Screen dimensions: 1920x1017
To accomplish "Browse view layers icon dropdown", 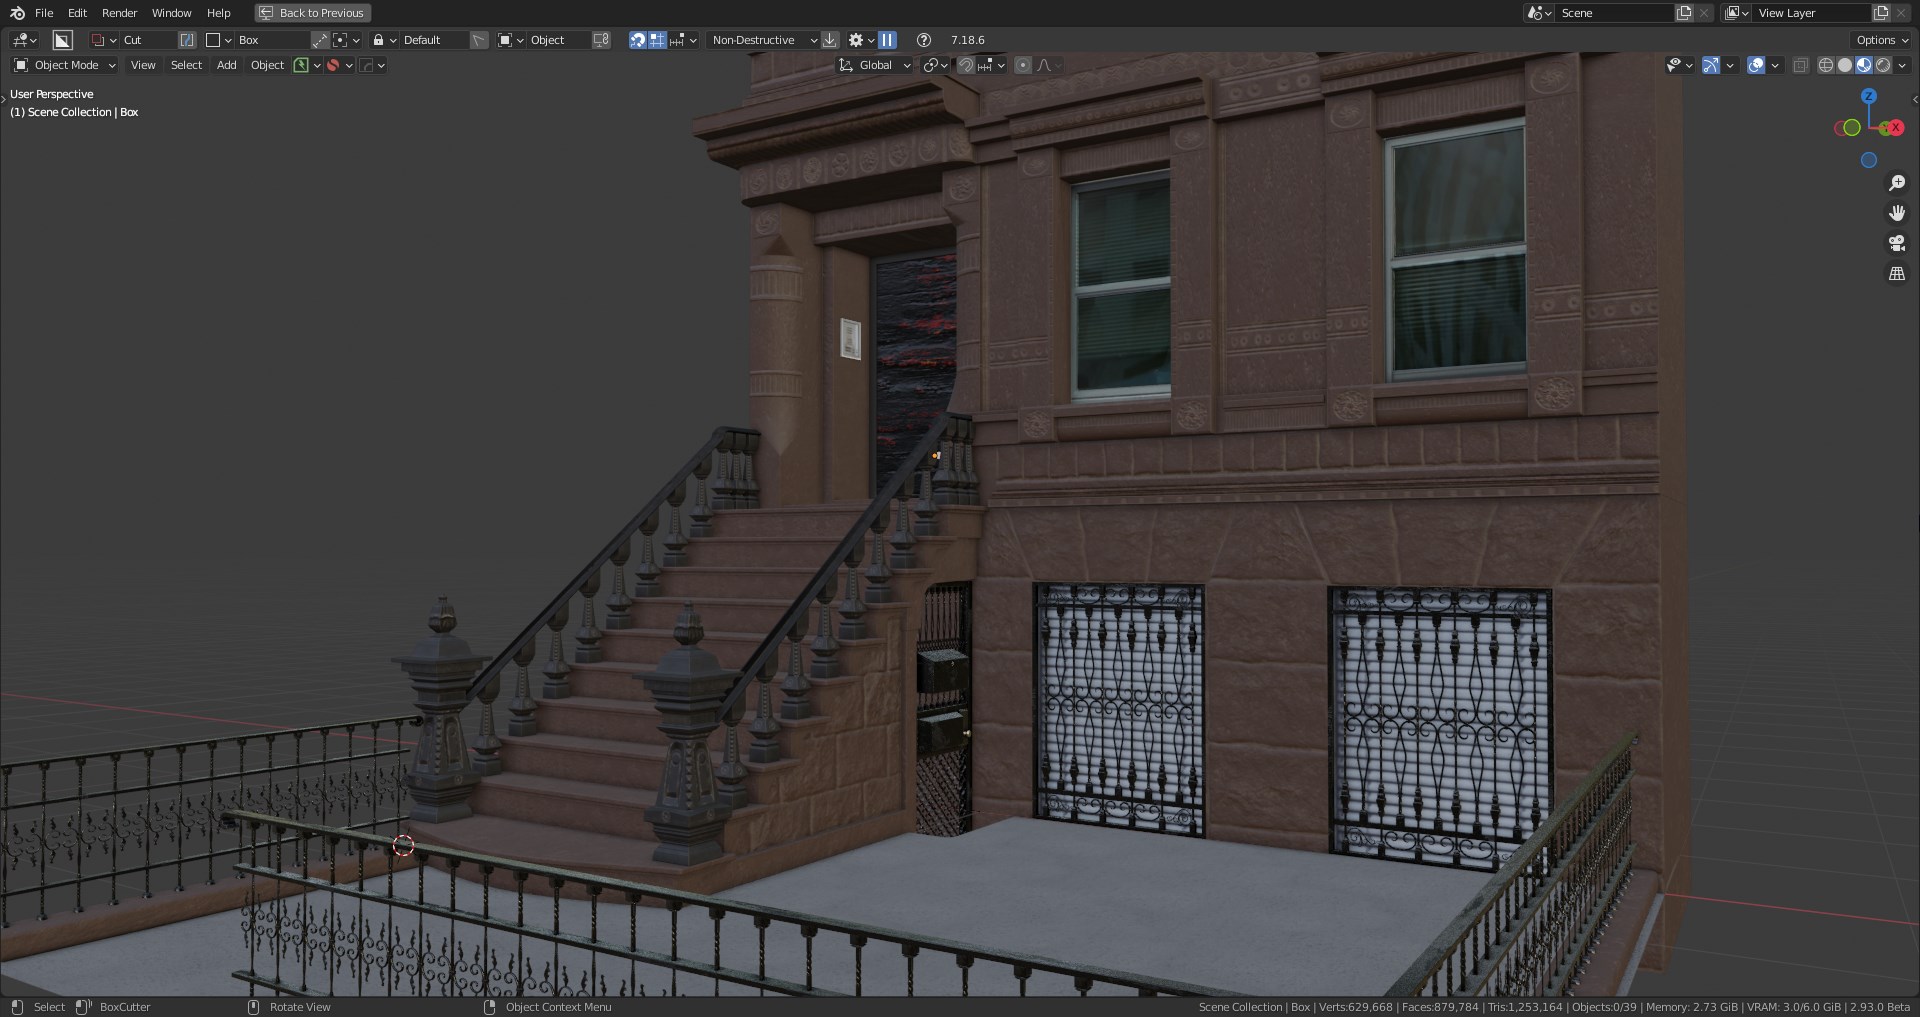I will 1737,13.
